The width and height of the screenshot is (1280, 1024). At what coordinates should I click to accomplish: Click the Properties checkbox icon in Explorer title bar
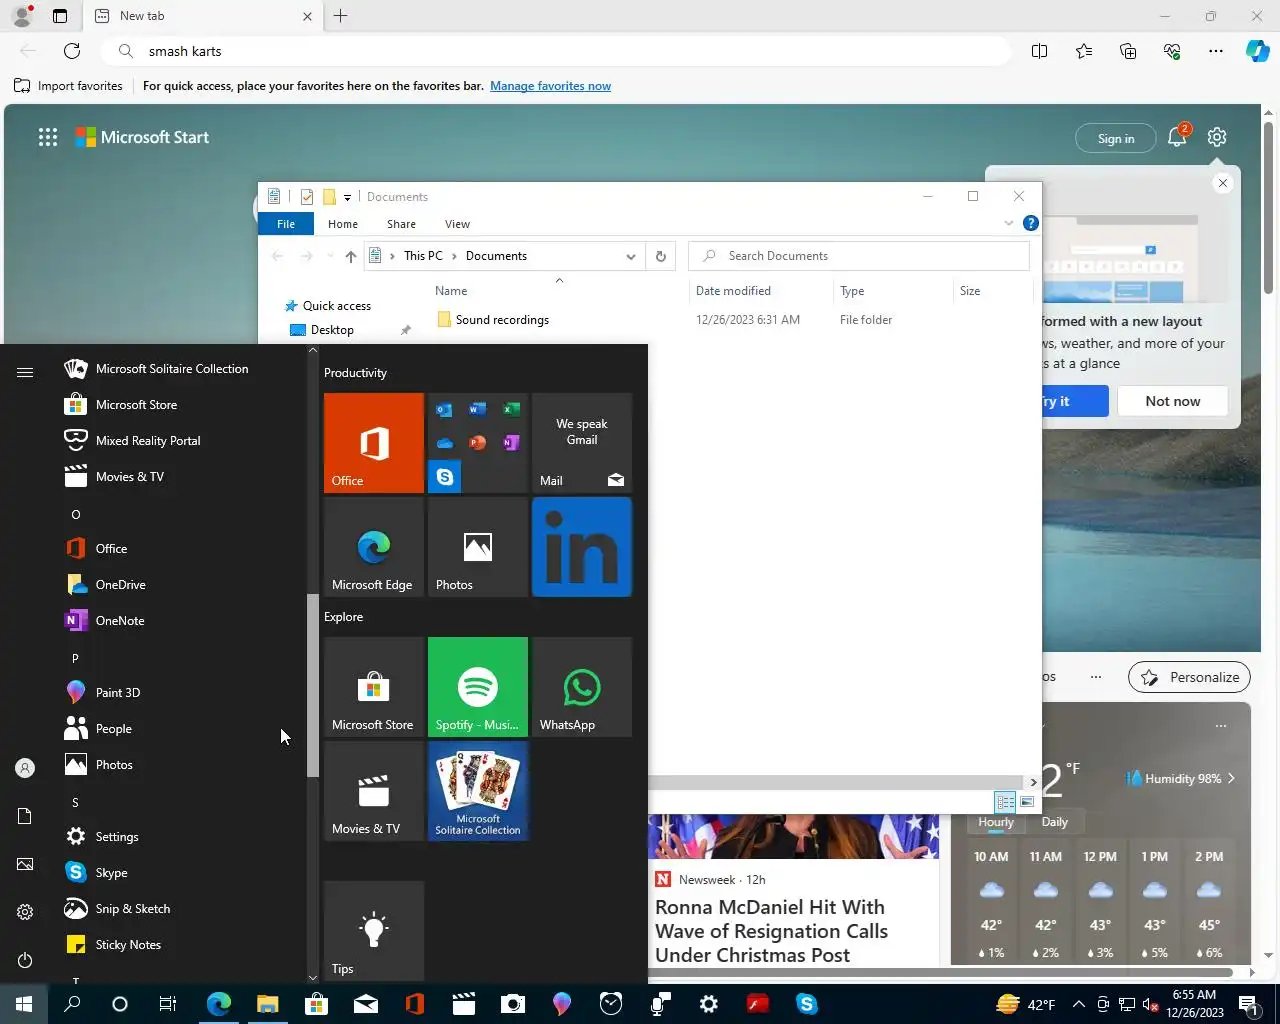pyautogui.click(x=307, y=197)
